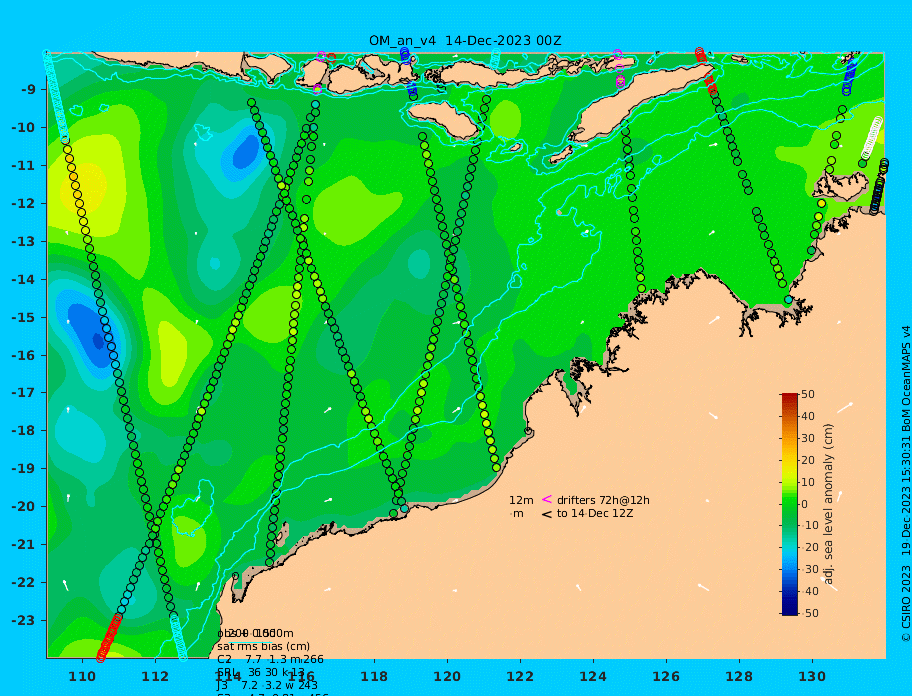
Task: Click the 50 tick label on colorbar
Action: pyautogui.click(x=808, y=394)
